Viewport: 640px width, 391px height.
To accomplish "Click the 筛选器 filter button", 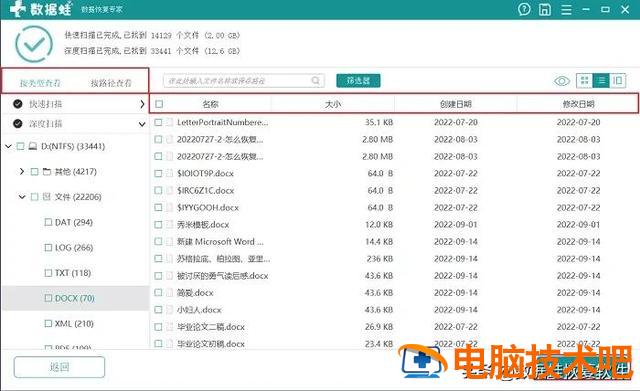I will click(358, 80).
